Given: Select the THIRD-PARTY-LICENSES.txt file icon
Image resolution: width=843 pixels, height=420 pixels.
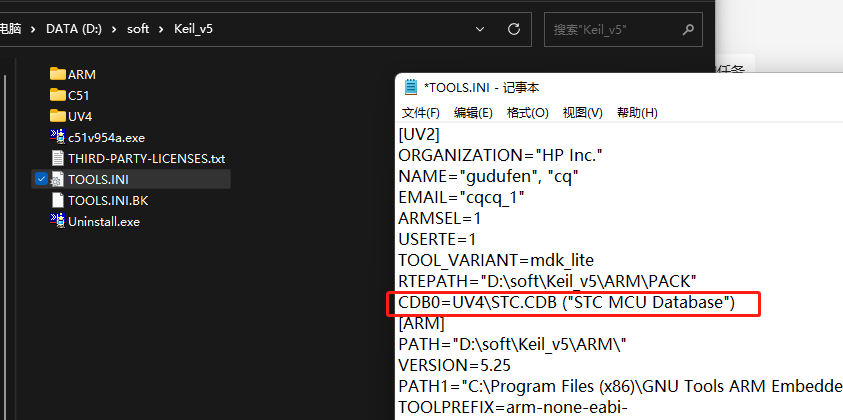Looking at the screenshot, I should pos(58,158).
